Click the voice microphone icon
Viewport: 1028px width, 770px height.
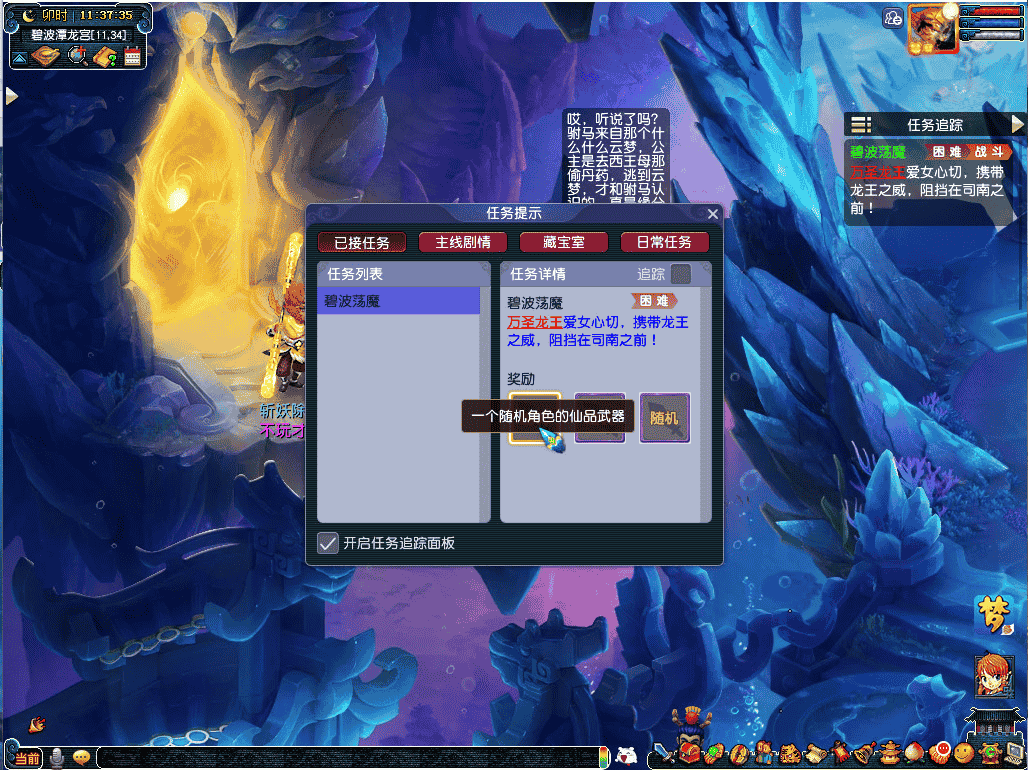[57, 758]
